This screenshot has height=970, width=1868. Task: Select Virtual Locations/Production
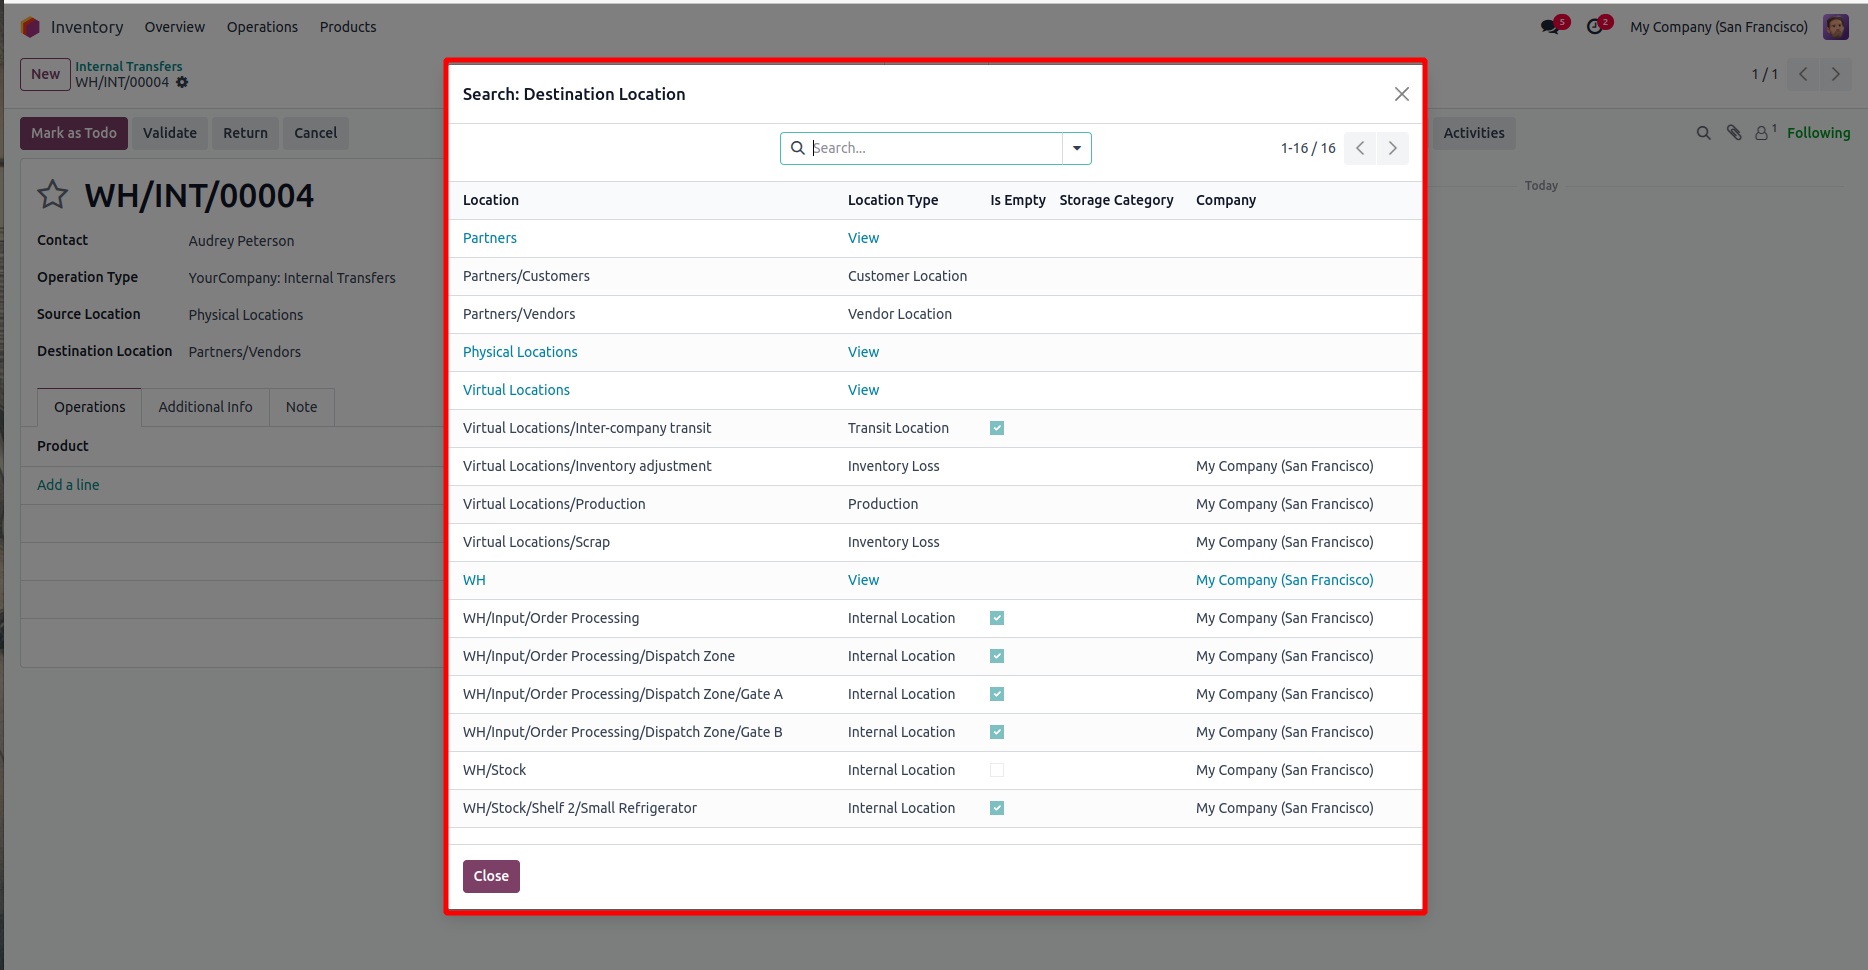pos(935,504)
